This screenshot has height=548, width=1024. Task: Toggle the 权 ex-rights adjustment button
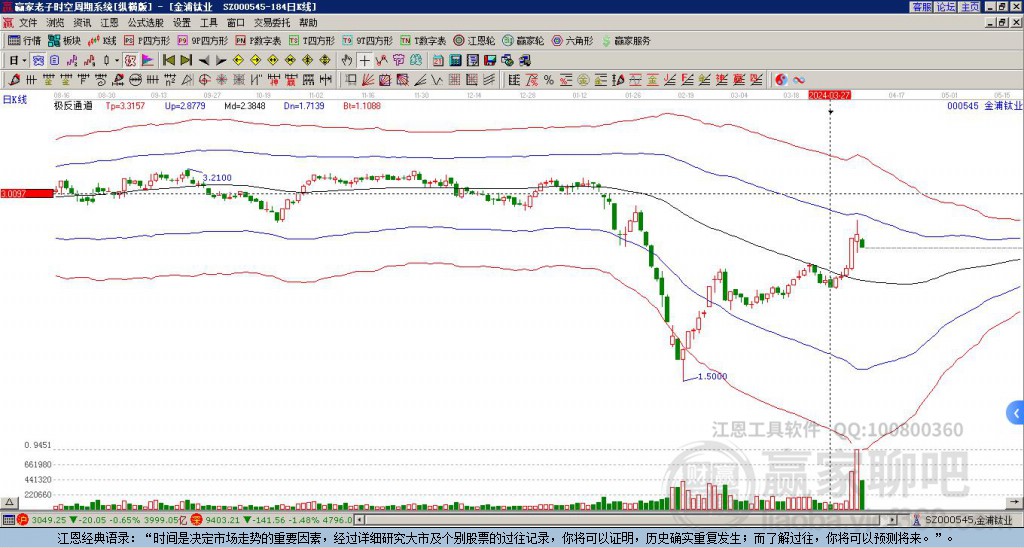(130, 61)
